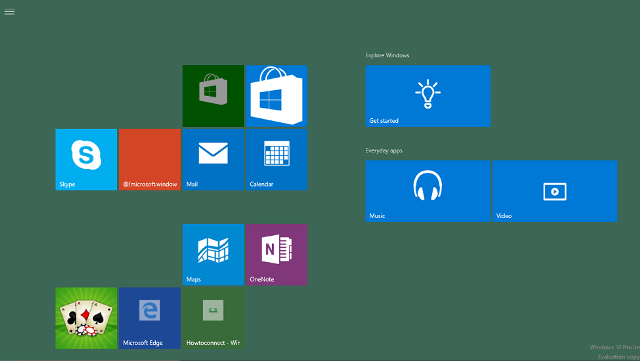Open the Howtoconnect tile
This screenshot has height=361, width=640.
[x=213, y=318]
